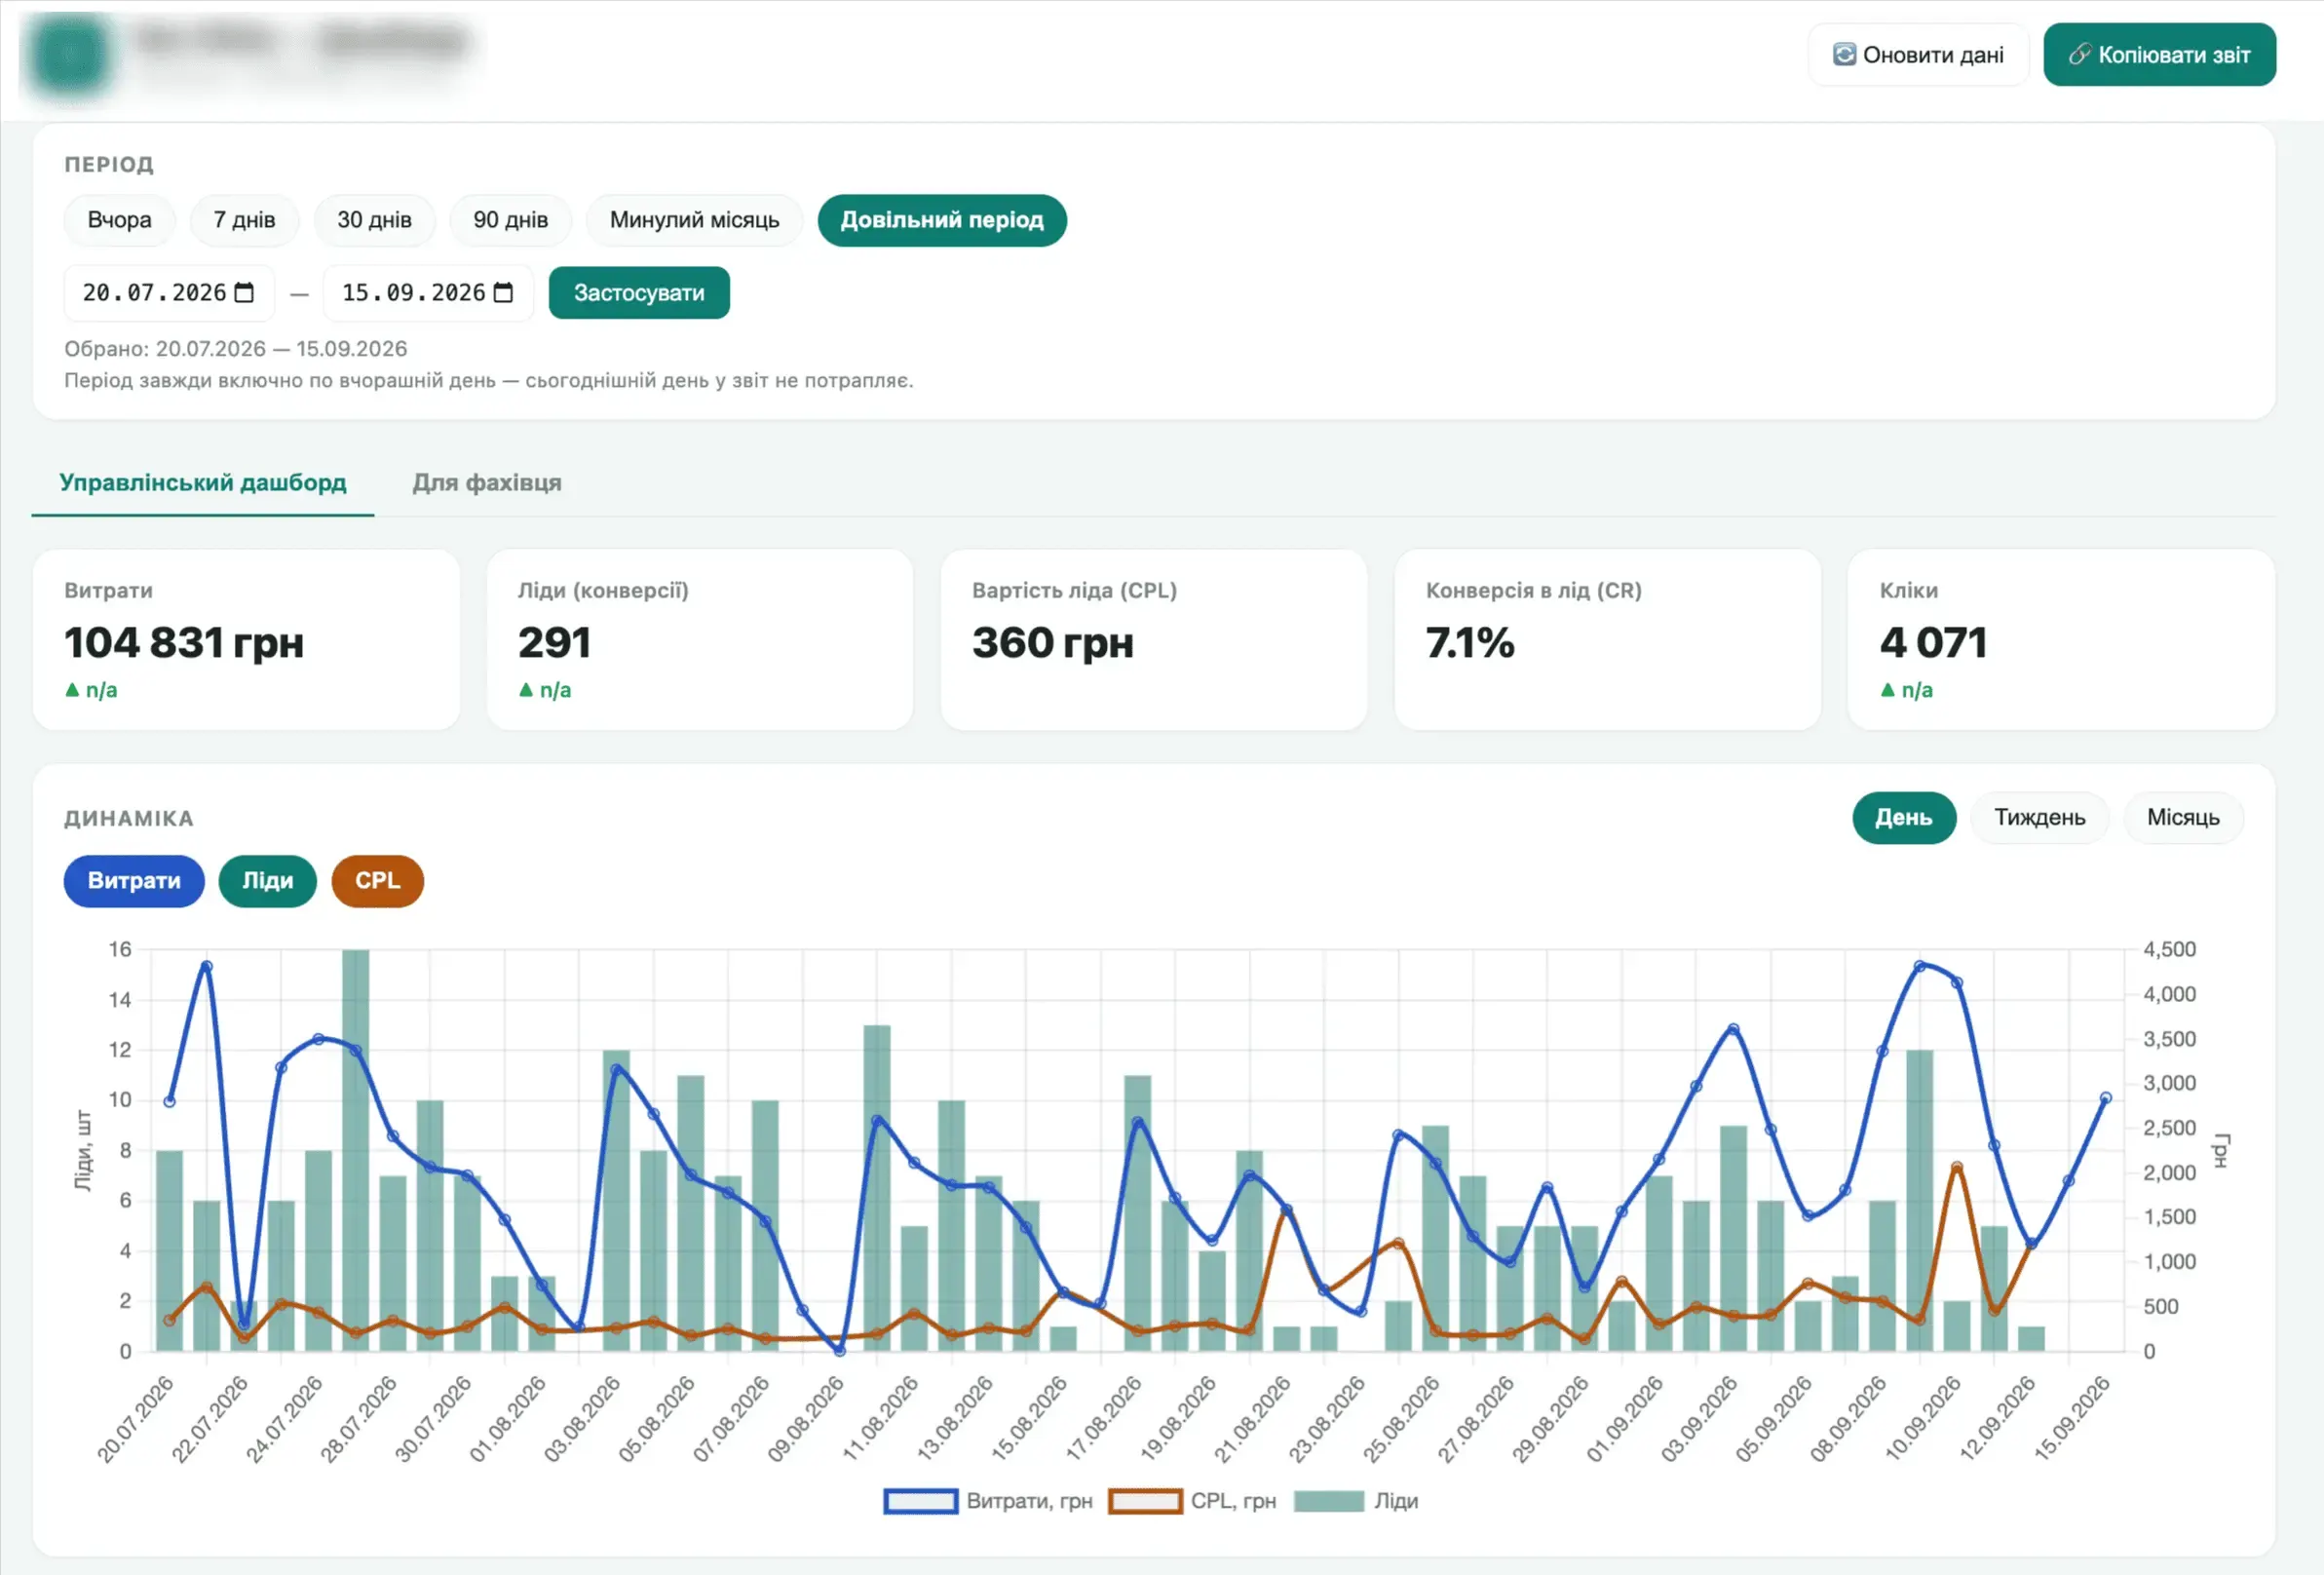Switch chart granularity to Місяць

click(x=2183, y=818)
